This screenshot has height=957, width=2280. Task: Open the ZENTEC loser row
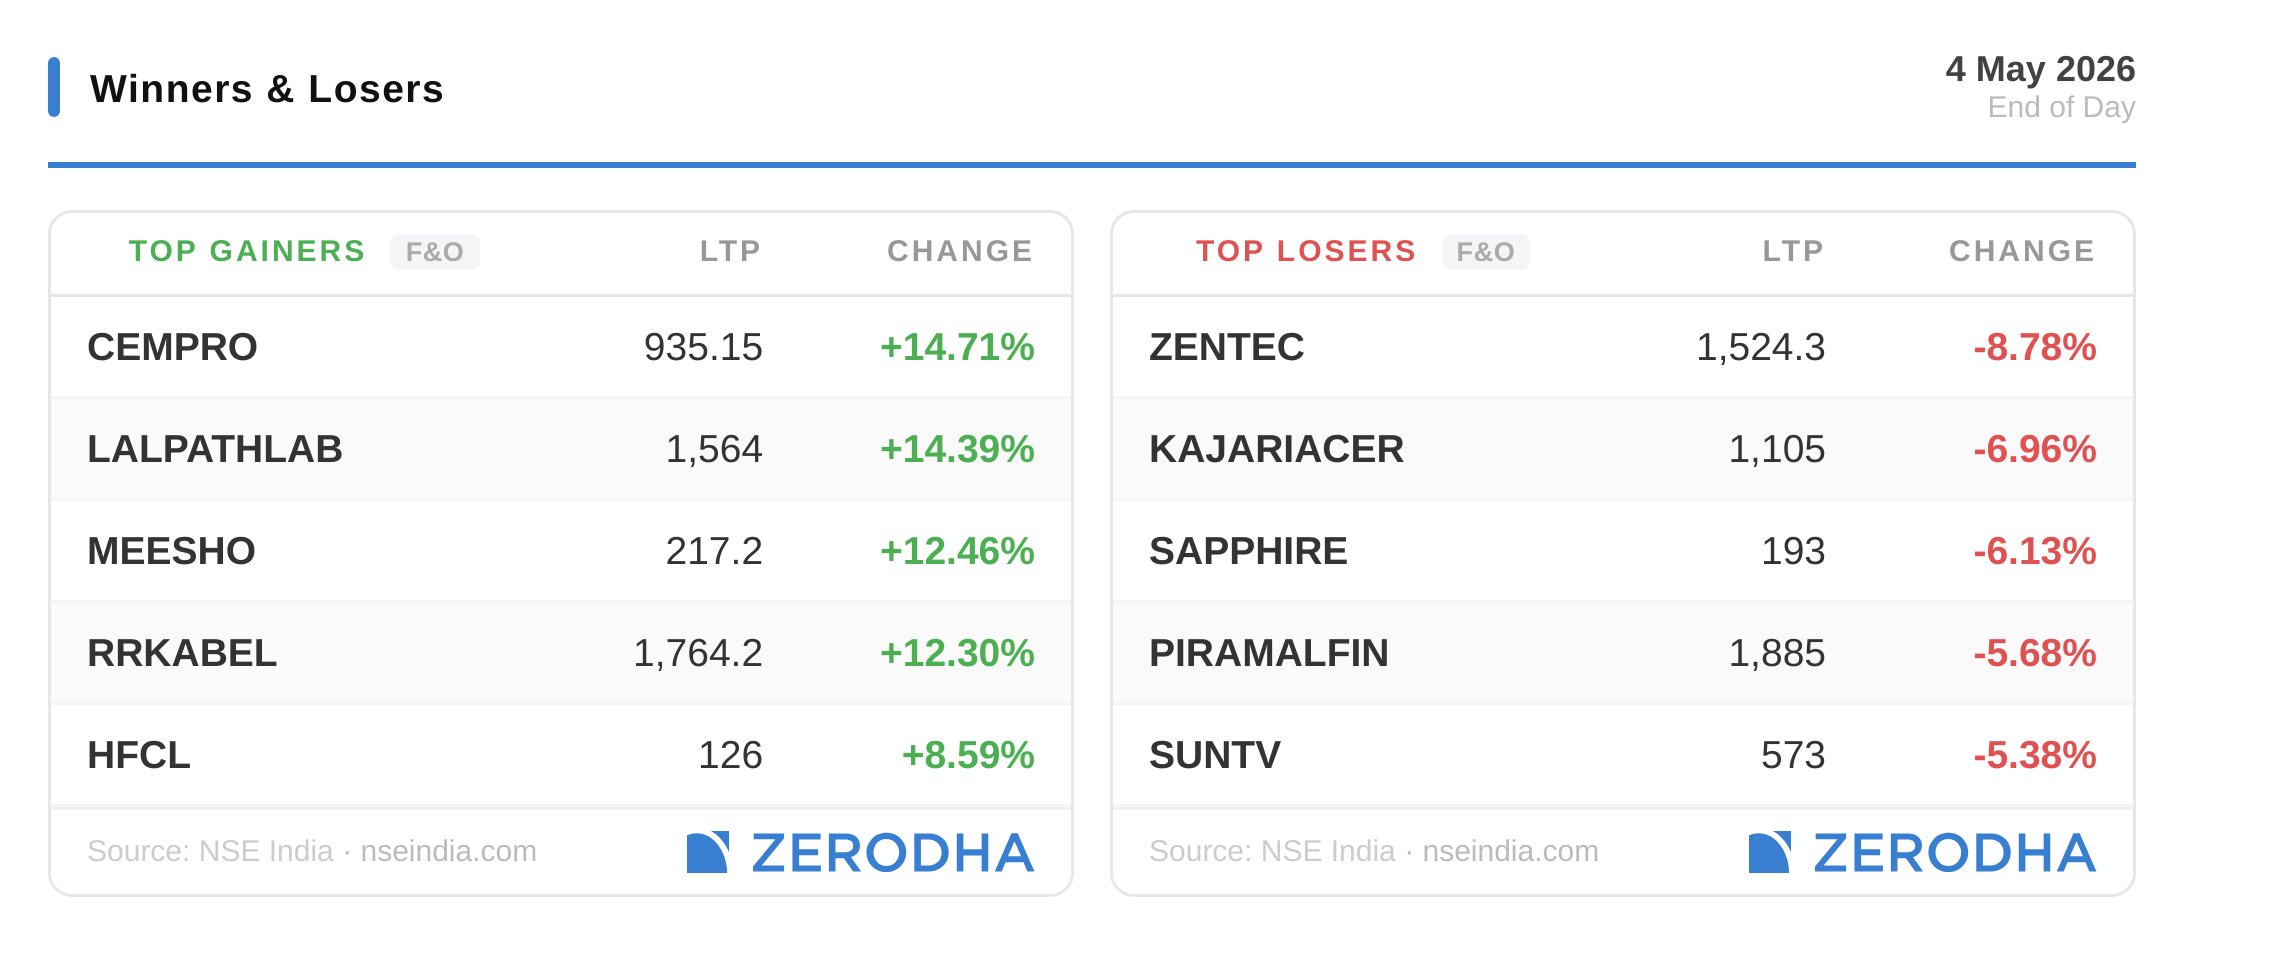point(1623,347)
